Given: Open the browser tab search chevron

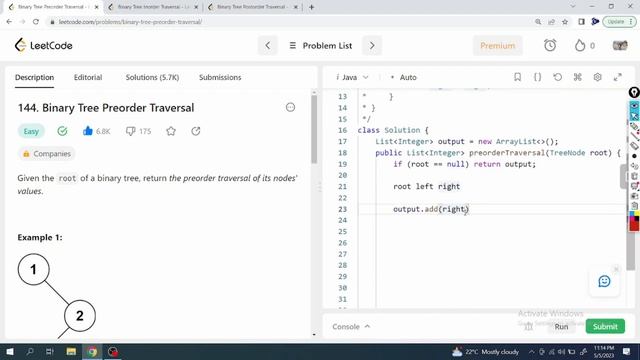Looking at the screenshot, I should pyautogui.click(x=573, y=7).
